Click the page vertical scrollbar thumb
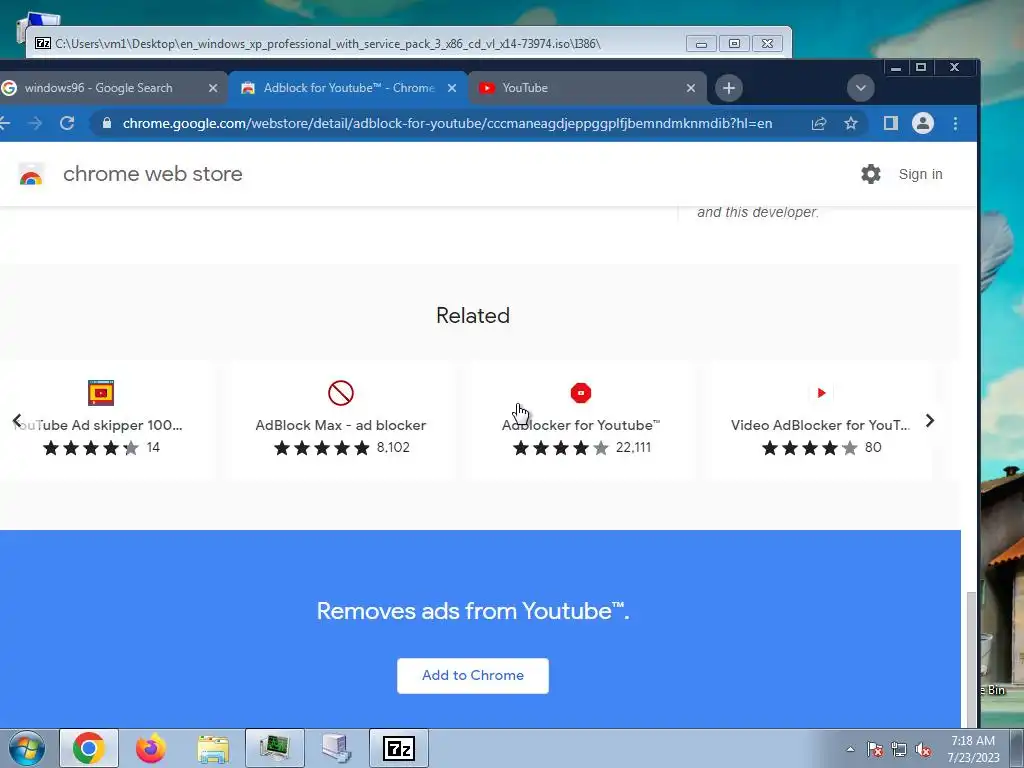The image size is (1024, 768). tap(971, 658)
